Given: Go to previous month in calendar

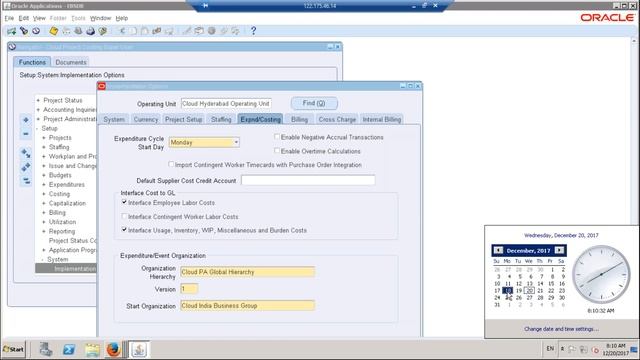Looking at the screenshot, I should [x=498, y=250].
